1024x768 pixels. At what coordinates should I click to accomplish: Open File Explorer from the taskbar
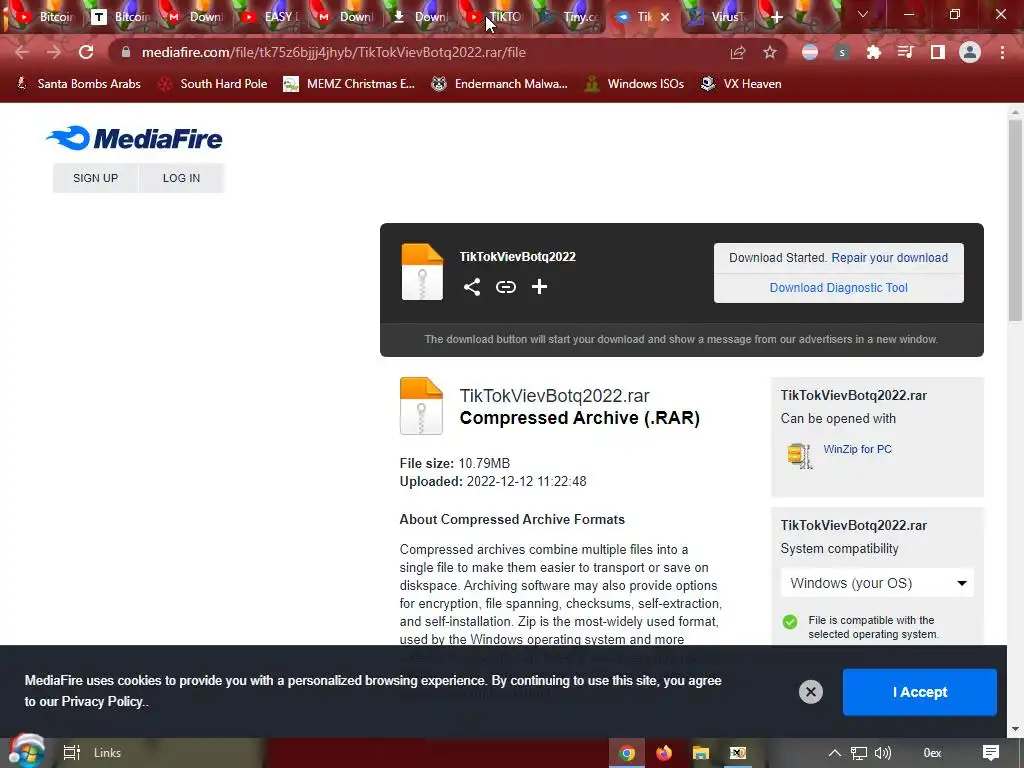(701, 753)
